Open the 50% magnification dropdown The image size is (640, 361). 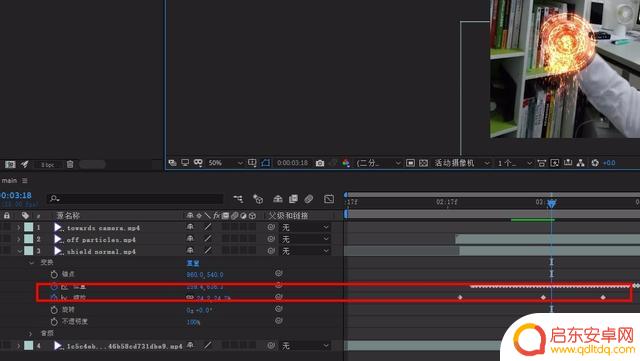(x=225, y=163)
